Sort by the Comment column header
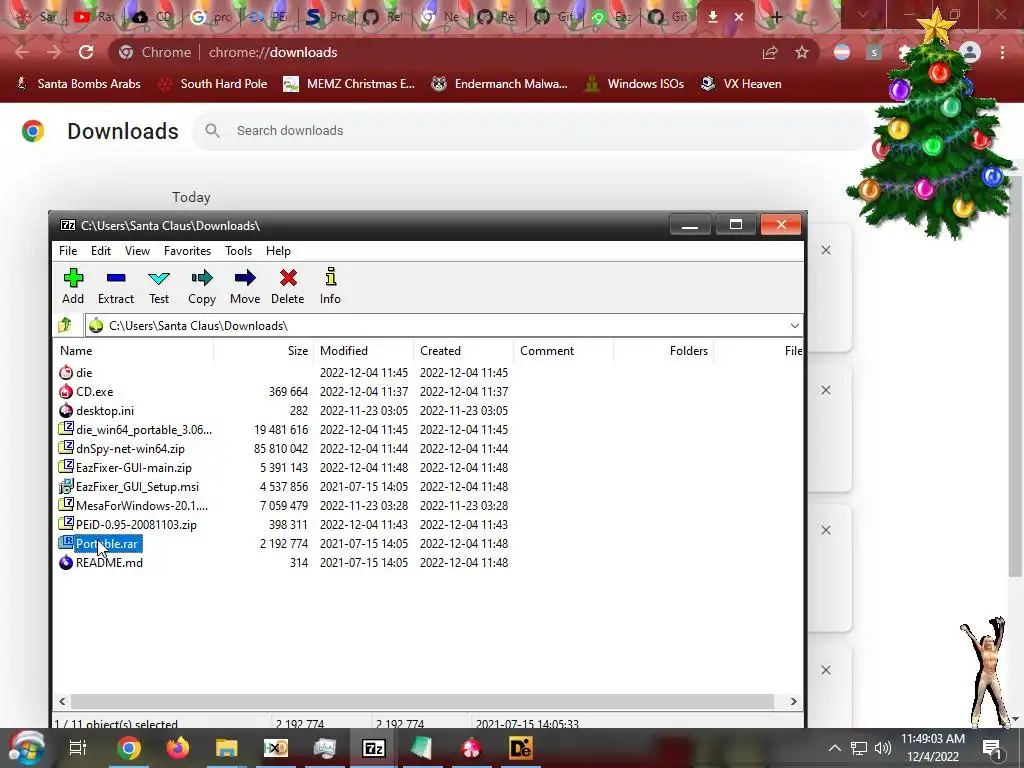 tap(564, 351)
